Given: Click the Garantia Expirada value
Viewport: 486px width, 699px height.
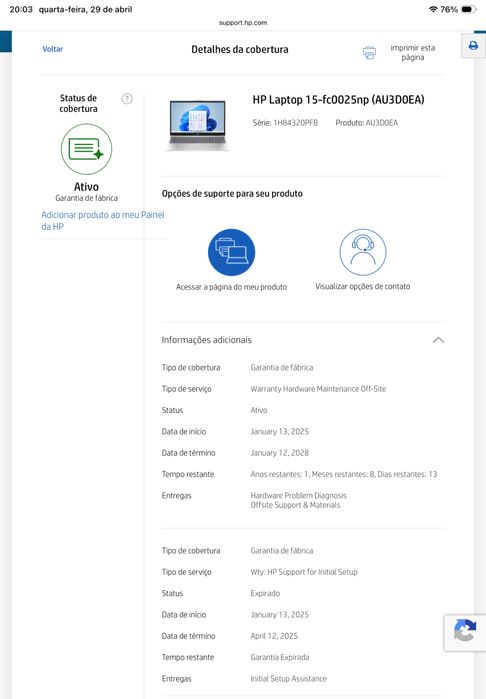Looking at the screenshot, I should (x=280, y=658).
